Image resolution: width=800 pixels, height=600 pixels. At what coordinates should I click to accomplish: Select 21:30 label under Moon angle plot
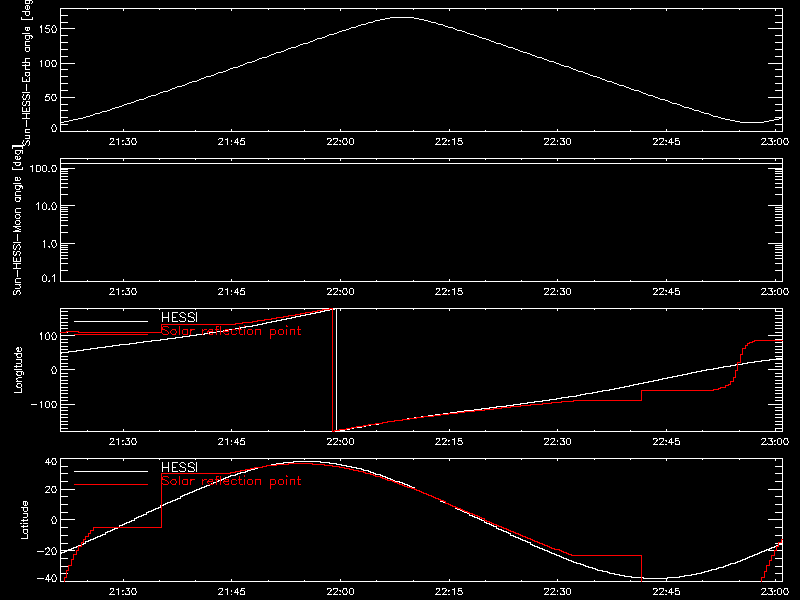pyautogui.click(x=123, y=292)
